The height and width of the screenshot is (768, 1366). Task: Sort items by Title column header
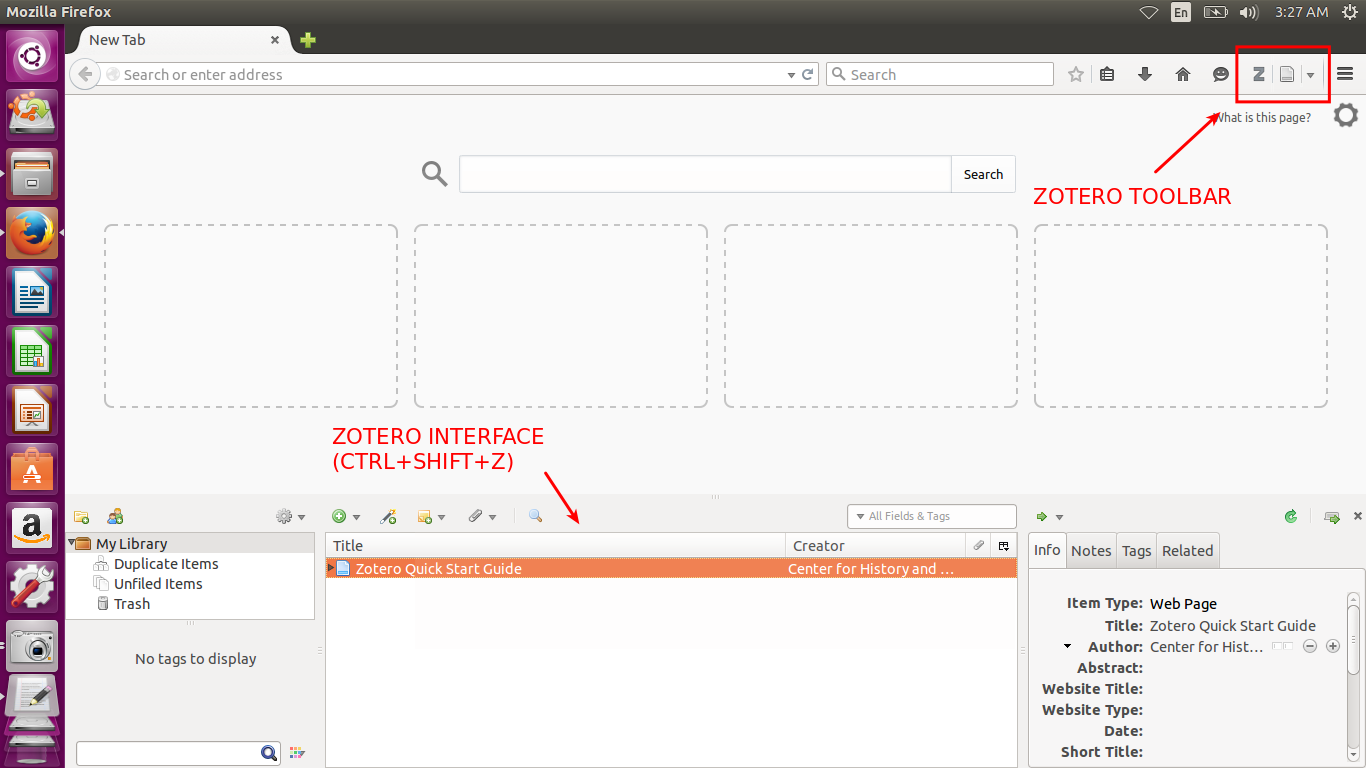(x=556, y=545)
